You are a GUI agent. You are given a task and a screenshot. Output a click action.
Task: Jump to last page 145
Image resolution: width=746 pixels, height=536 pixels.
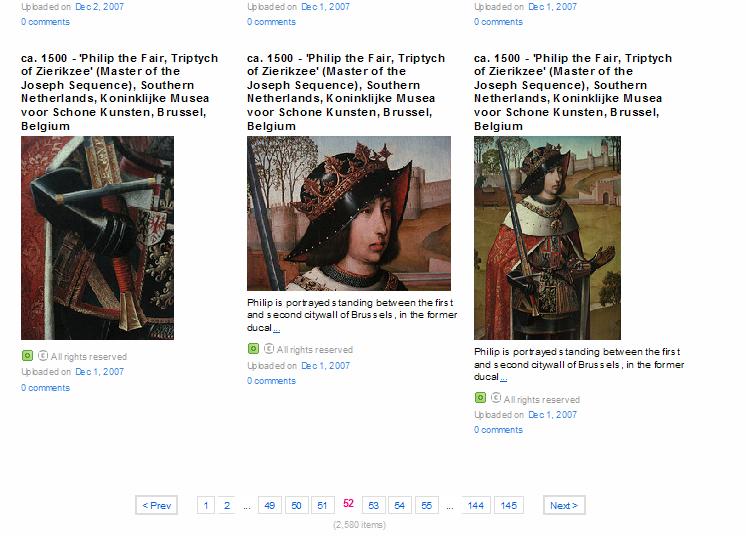[x=509, y=505]
